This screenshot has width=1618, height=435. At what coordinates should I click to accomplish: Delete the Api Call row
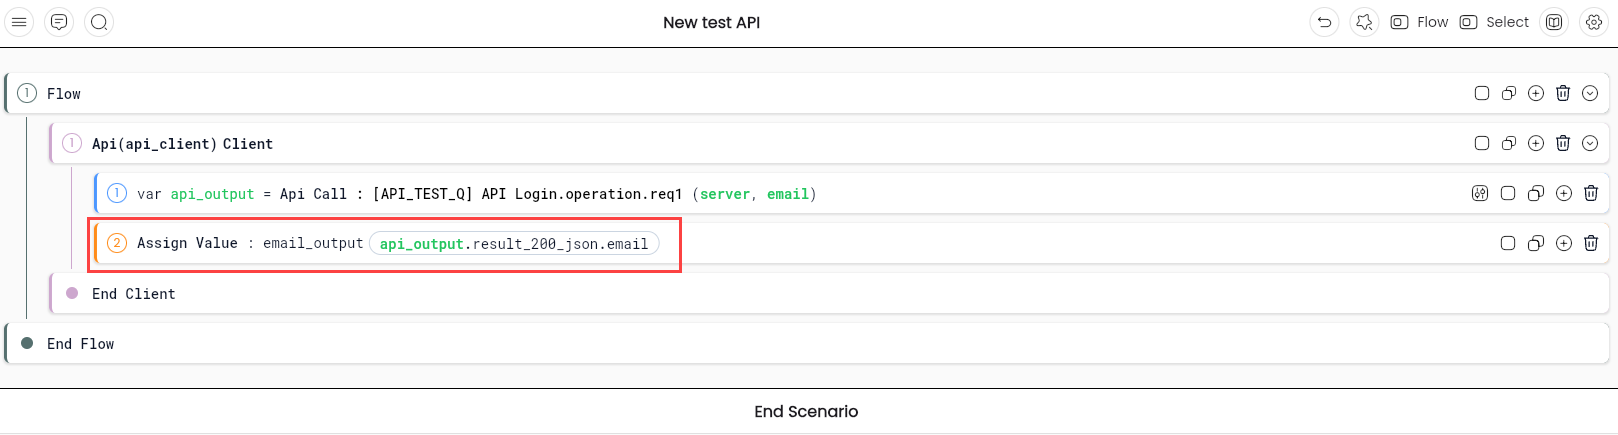pos(1591,193)
